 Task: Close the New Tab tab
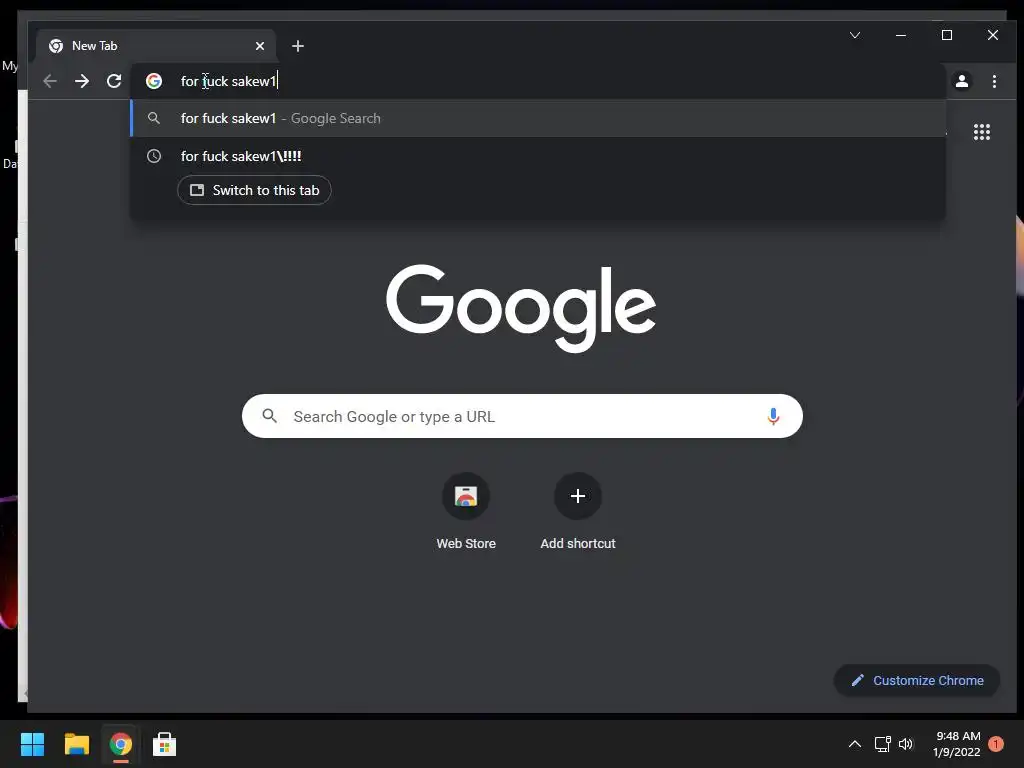point(260,46)
